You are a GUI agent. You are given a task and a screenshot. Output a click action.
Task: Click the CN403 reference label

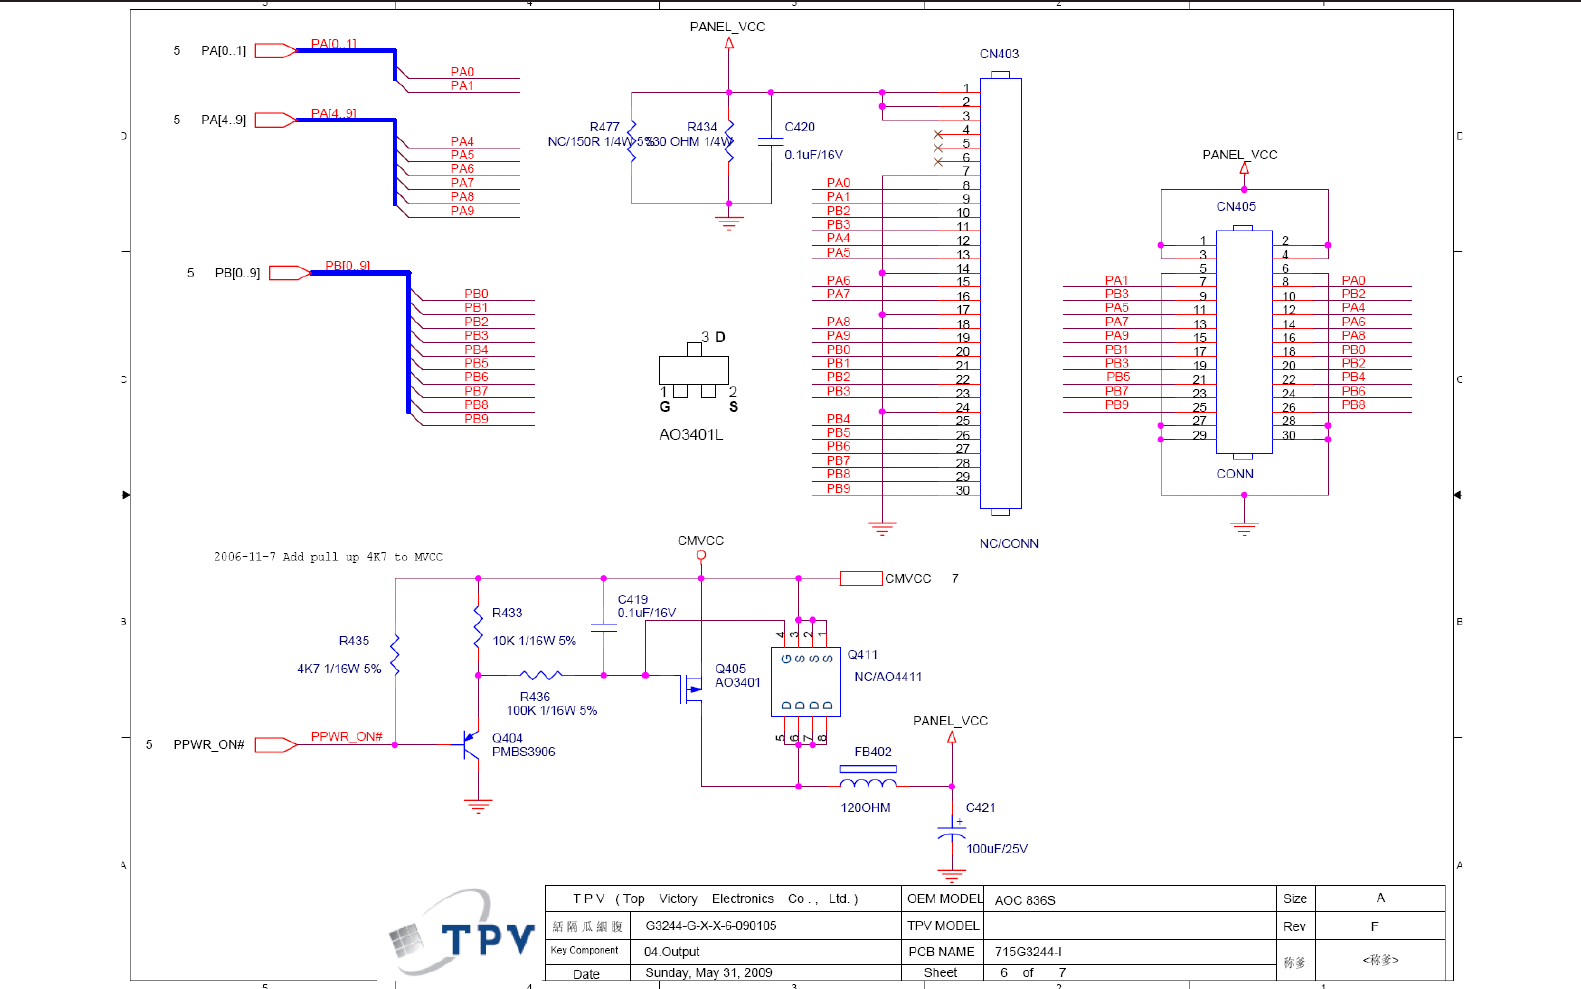pos(999,54)
